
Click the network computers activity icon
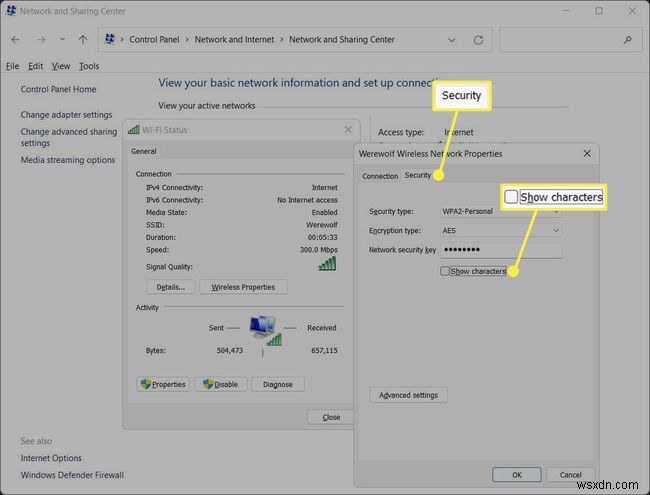pos(263,329)
